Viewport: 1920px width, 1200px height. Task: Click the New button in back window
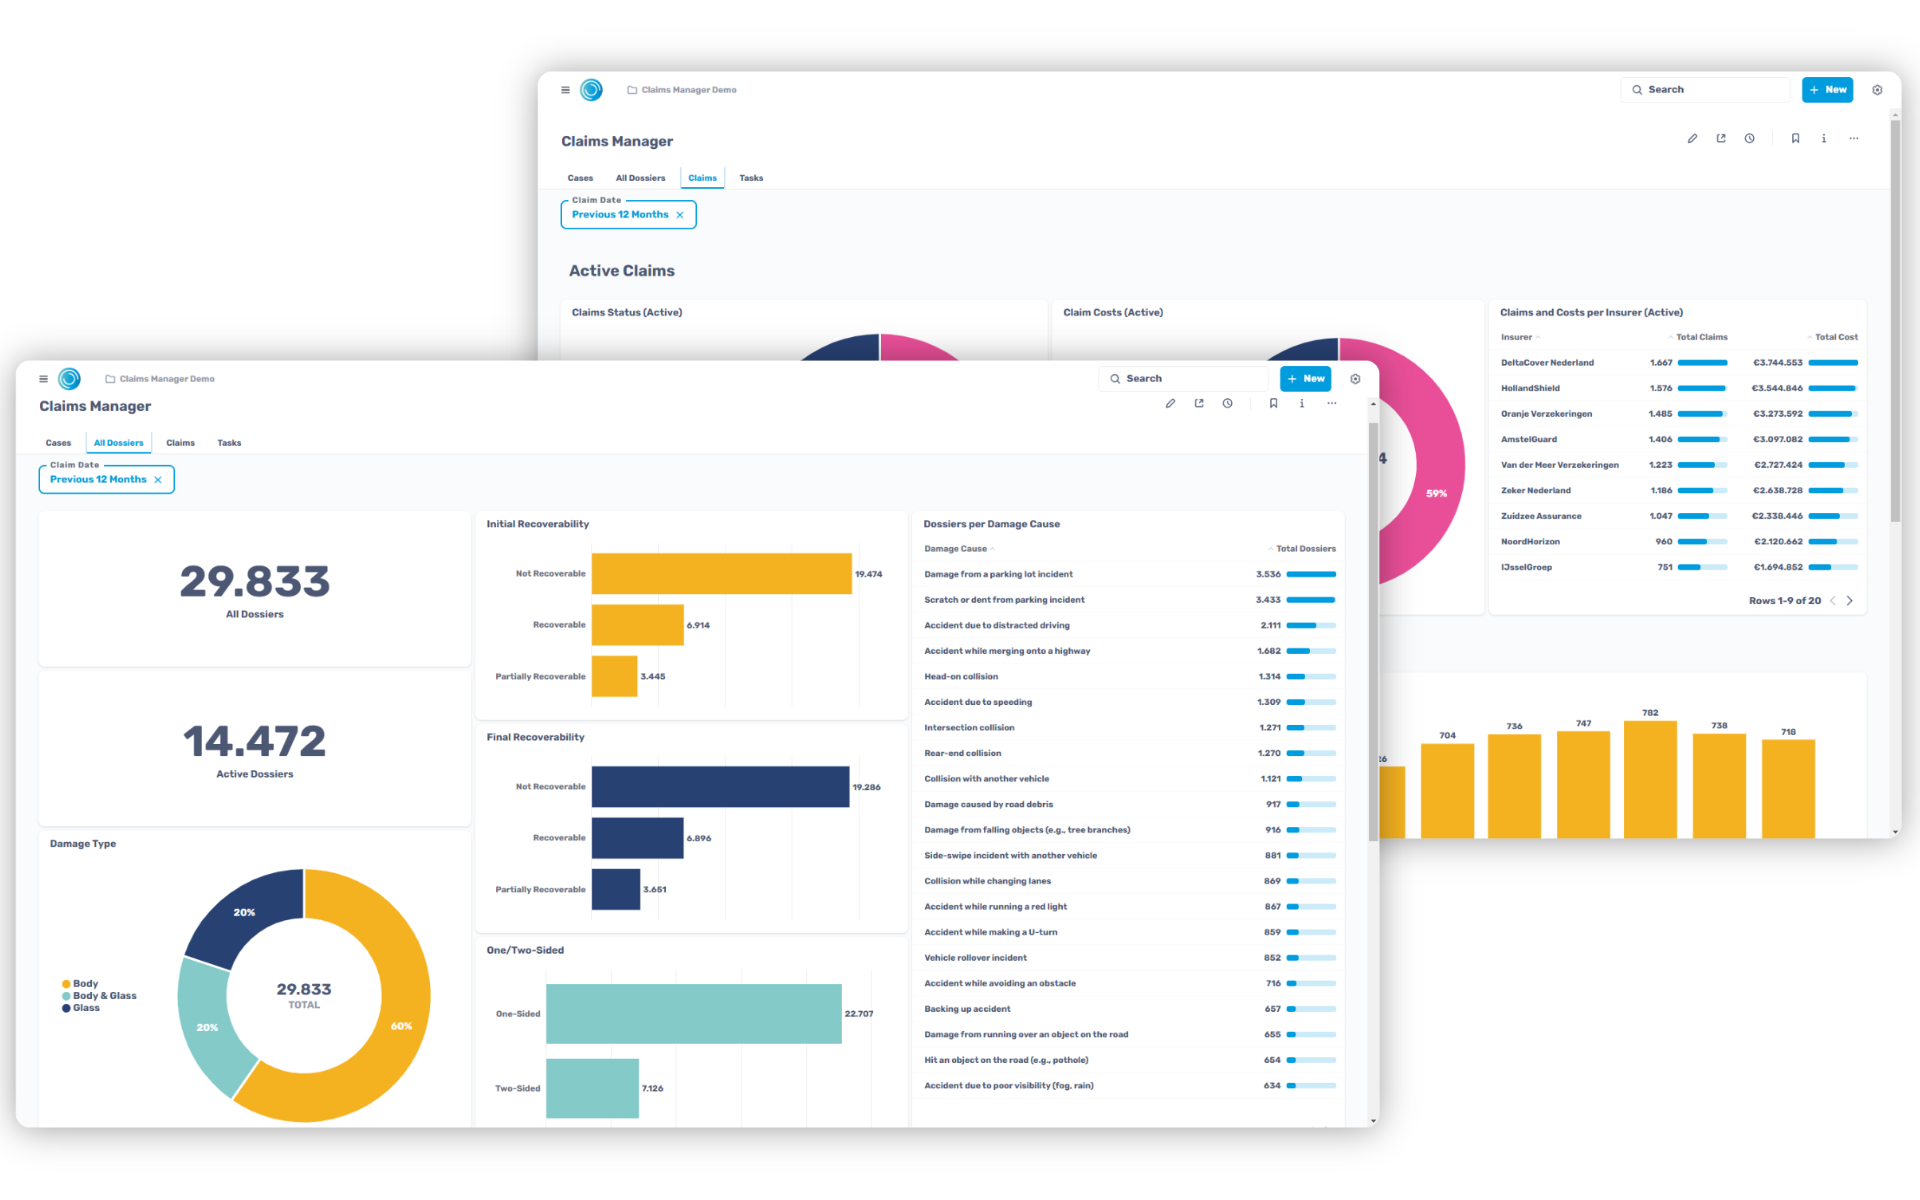tap(1827, 90)
